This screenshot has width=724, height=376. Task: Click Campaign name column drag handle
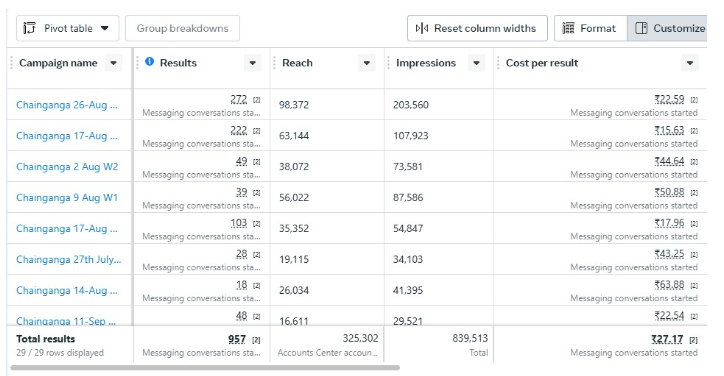coord(12,63)
